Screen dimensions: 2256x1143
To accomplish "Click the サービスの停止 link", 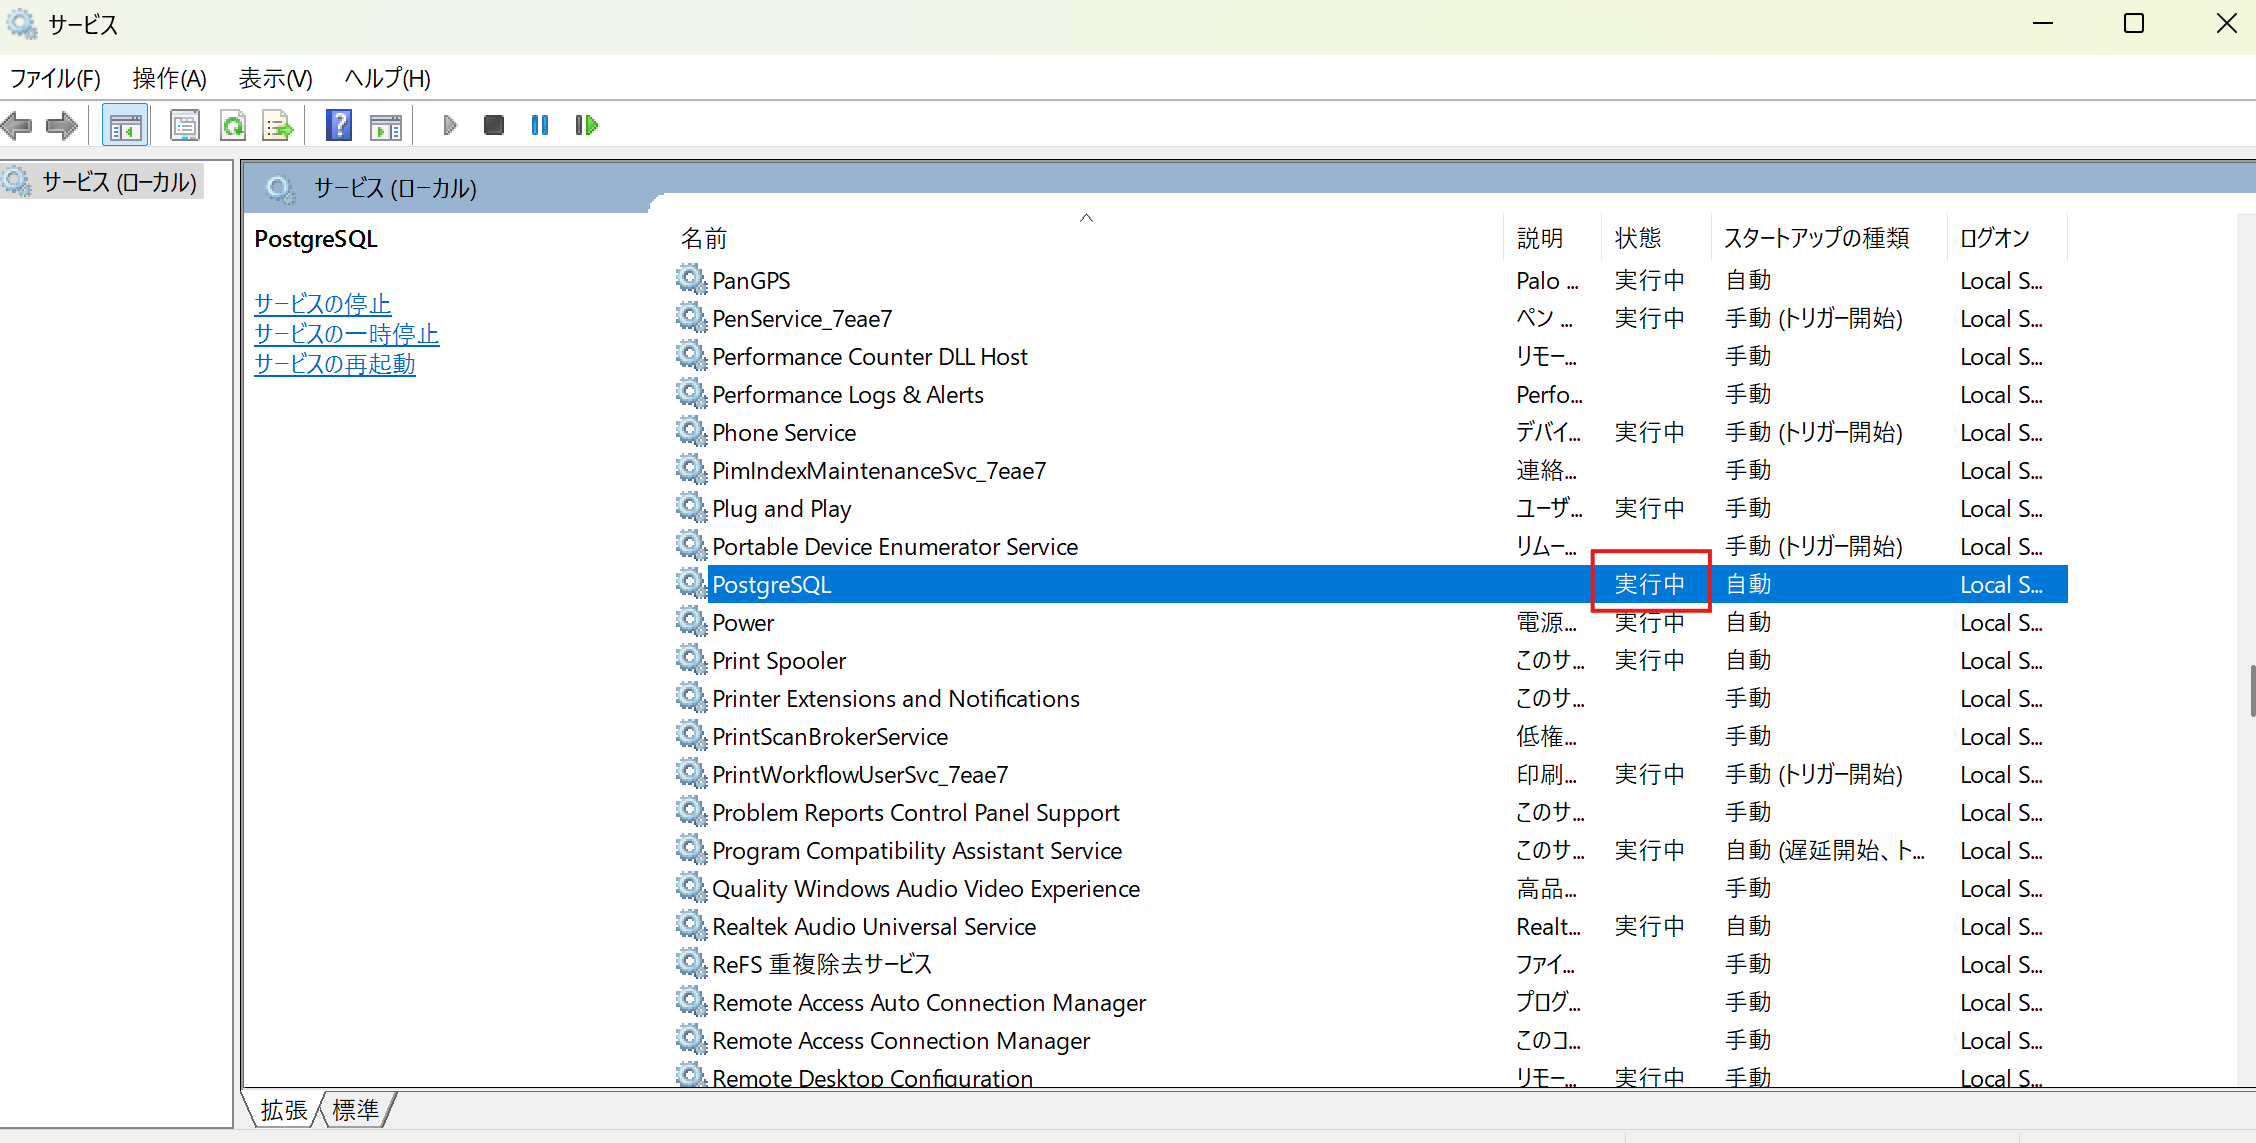I will [321, 303].
